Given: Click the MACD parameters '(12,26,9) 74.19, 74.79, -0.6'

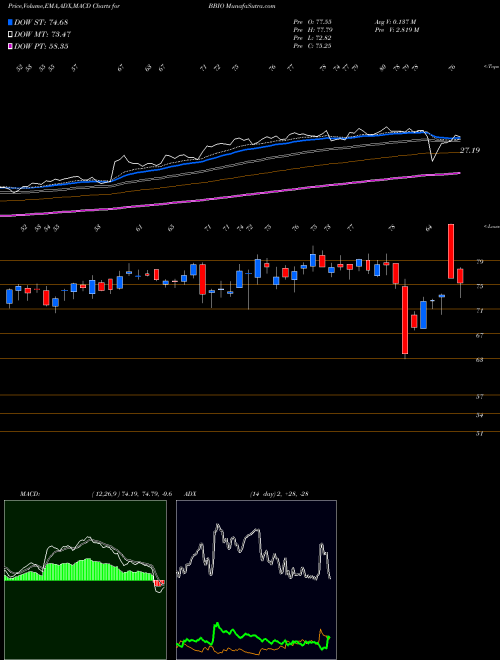Looking at the screenshot, I should coord(131,494).
